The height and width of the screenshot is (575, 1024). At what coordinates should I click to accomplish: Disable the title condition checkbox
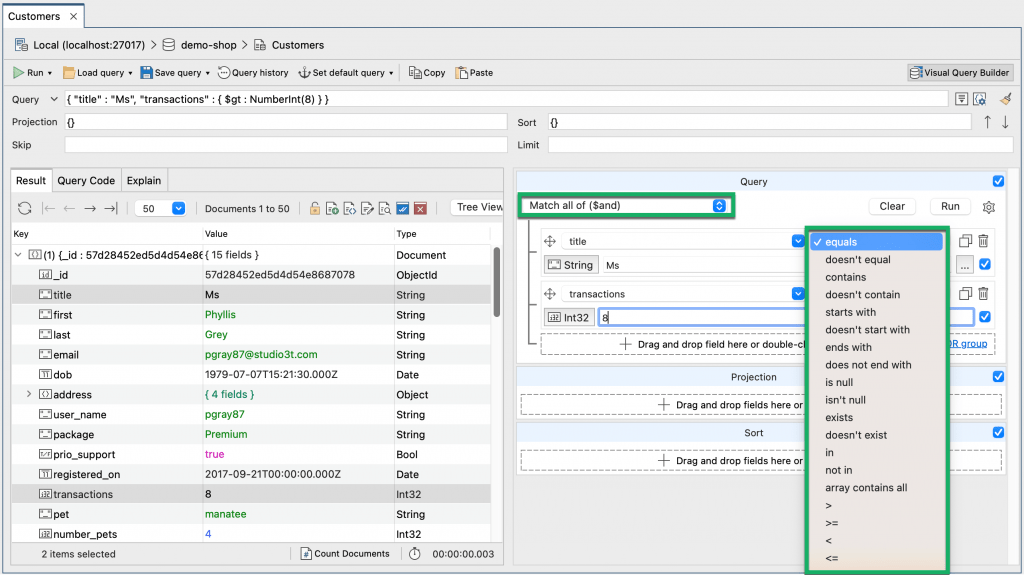[x=985, y=265]
